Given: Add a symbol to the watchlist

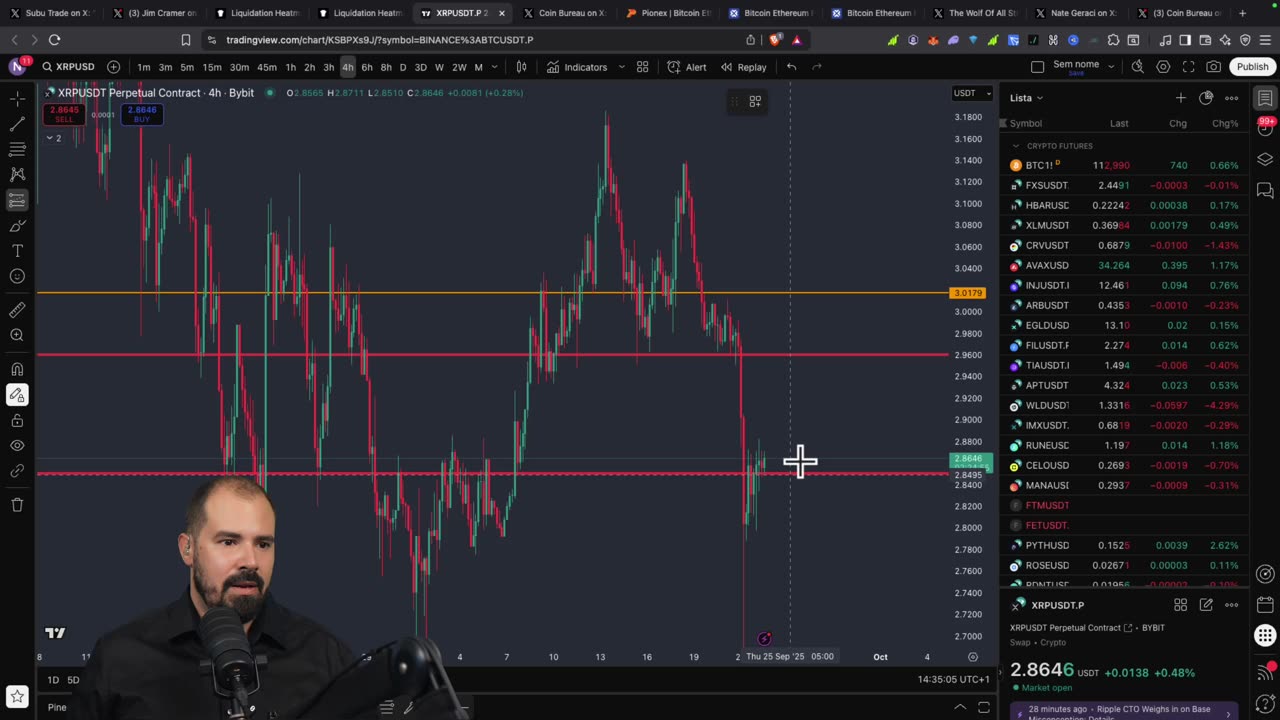Looking at the screenshot, I should pyautogui.click(x=1180, y=98).
